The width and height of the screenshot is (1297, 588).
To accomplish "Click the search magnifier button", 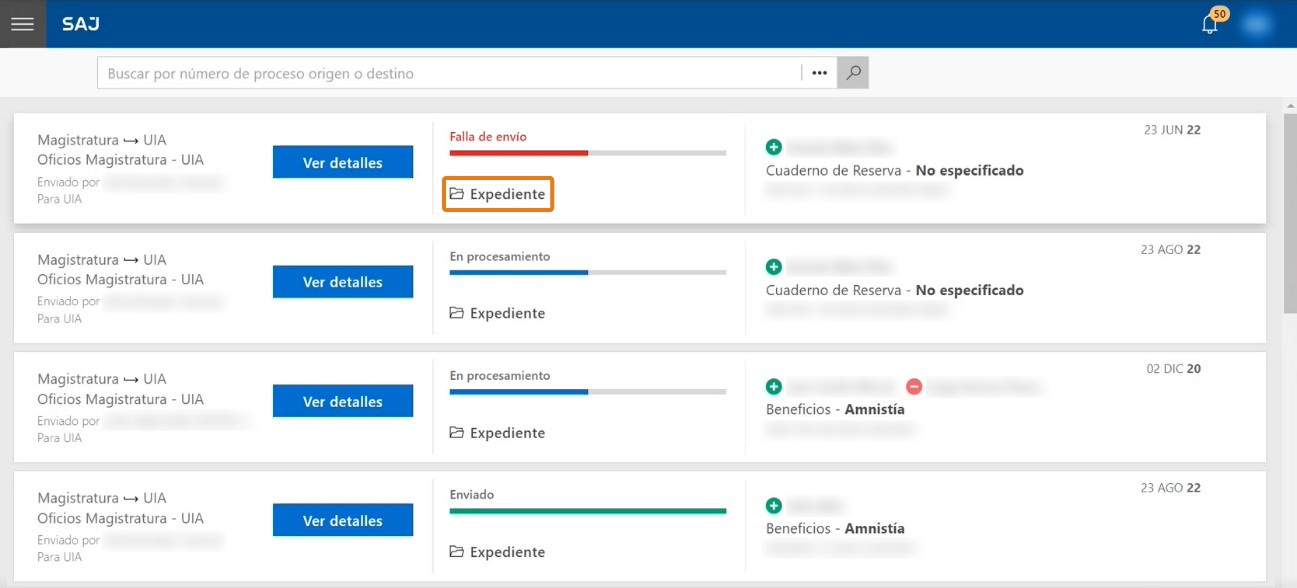I will pyautogui.click(x=853, y=73).
